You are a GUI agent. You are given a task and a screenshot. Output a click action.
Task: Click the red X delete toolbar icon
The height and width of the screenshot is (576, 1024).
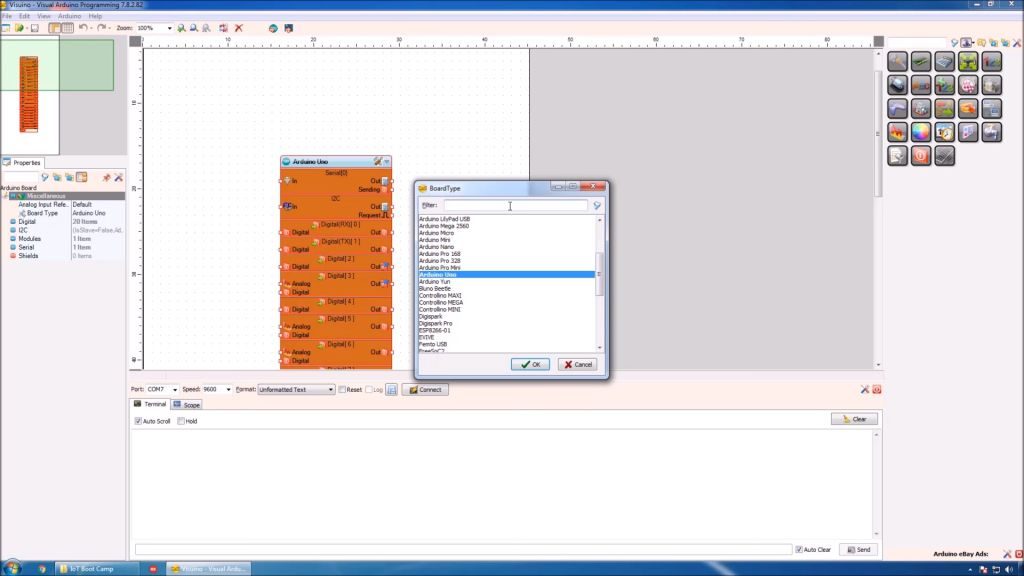(x=239, y=28)
